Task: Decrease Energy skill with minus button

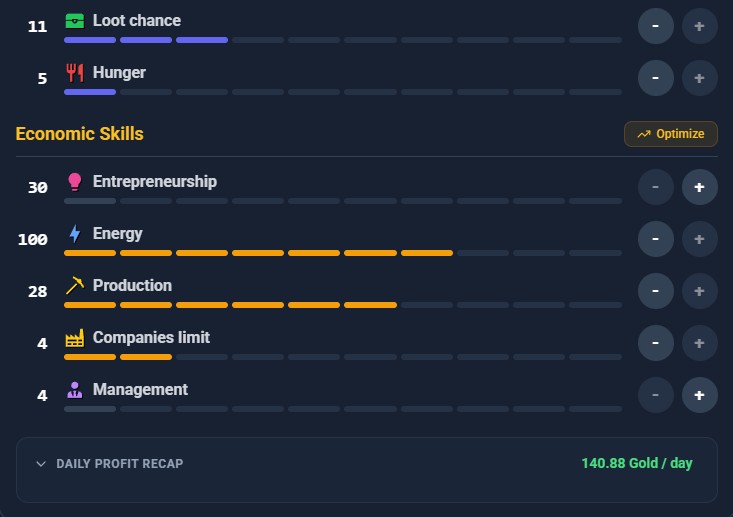Action: coord(655,239)
